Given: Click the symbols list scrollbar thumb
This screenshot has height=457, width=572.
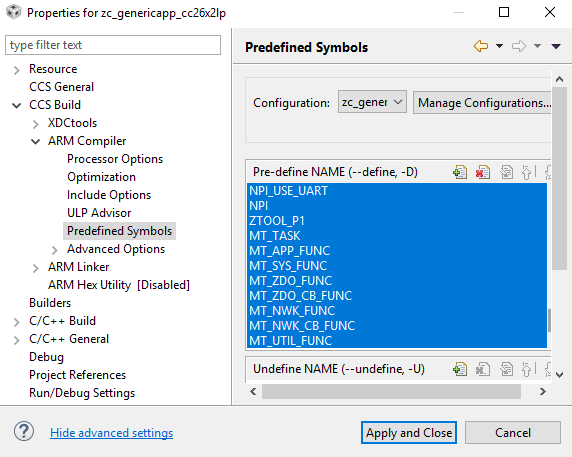Looking at the screenshot, I should click(549, 321).
